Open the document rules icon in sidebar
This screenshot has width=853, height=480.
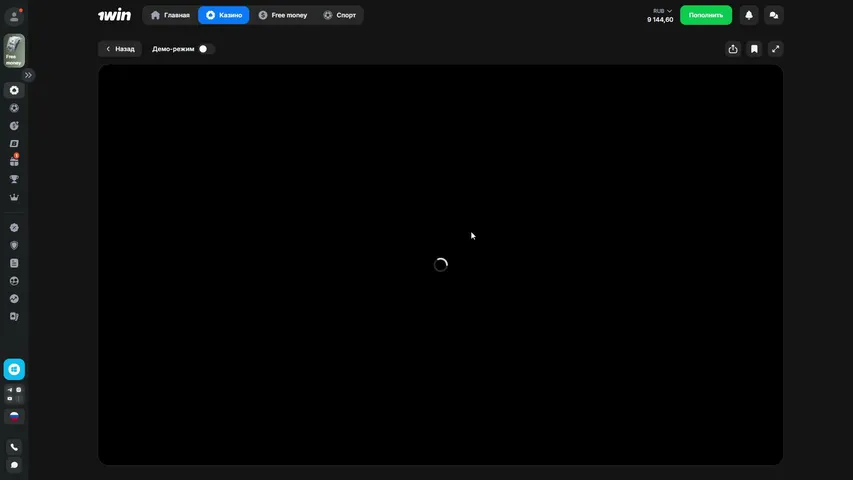pyautogui.click(x=14, y=263)
